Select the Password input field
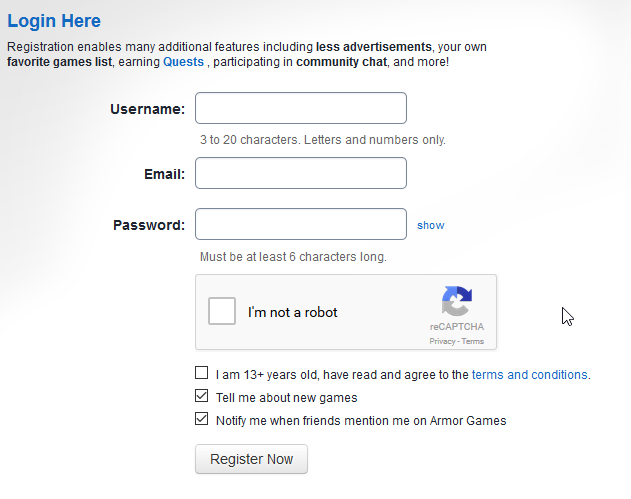The image size is (631, 499). click(301, 224)
